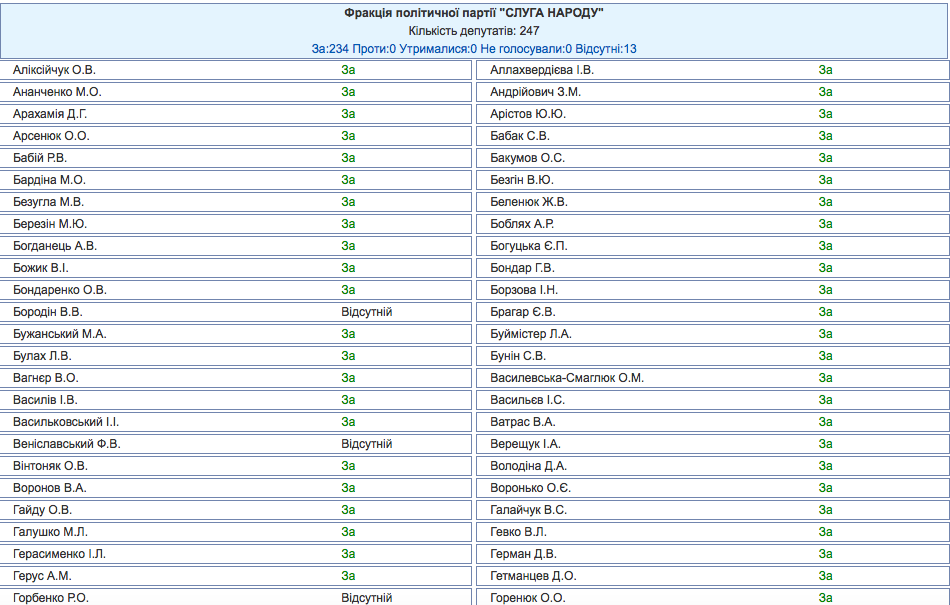Click the 'Відсутній' status for Бородін В.В.
This screenshot has height=605, width=950.
[366, 312]
